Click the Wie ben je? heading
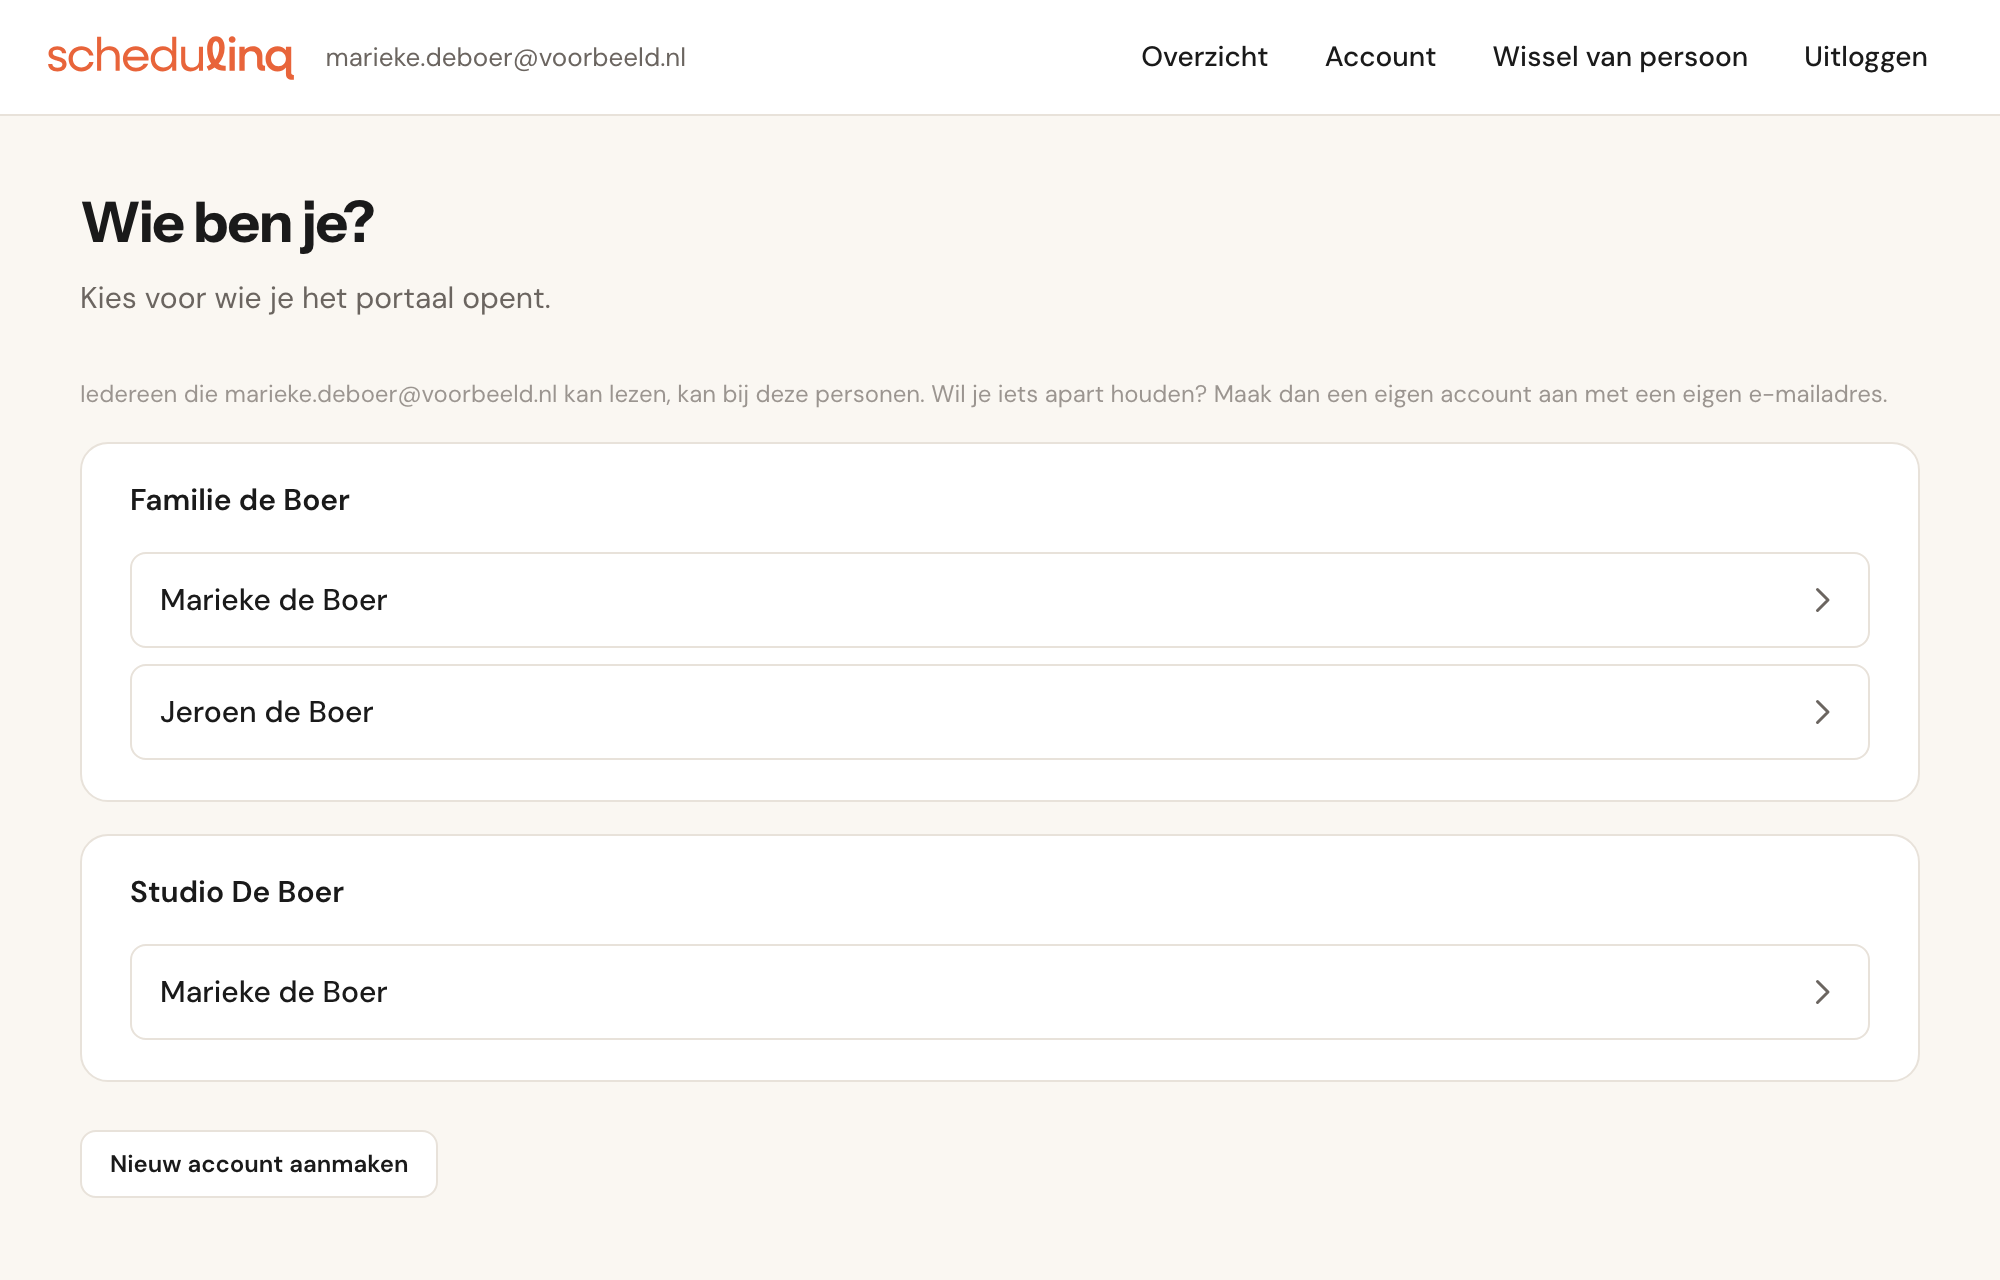The image size is (2000, 1280). (x=228, y=223)
